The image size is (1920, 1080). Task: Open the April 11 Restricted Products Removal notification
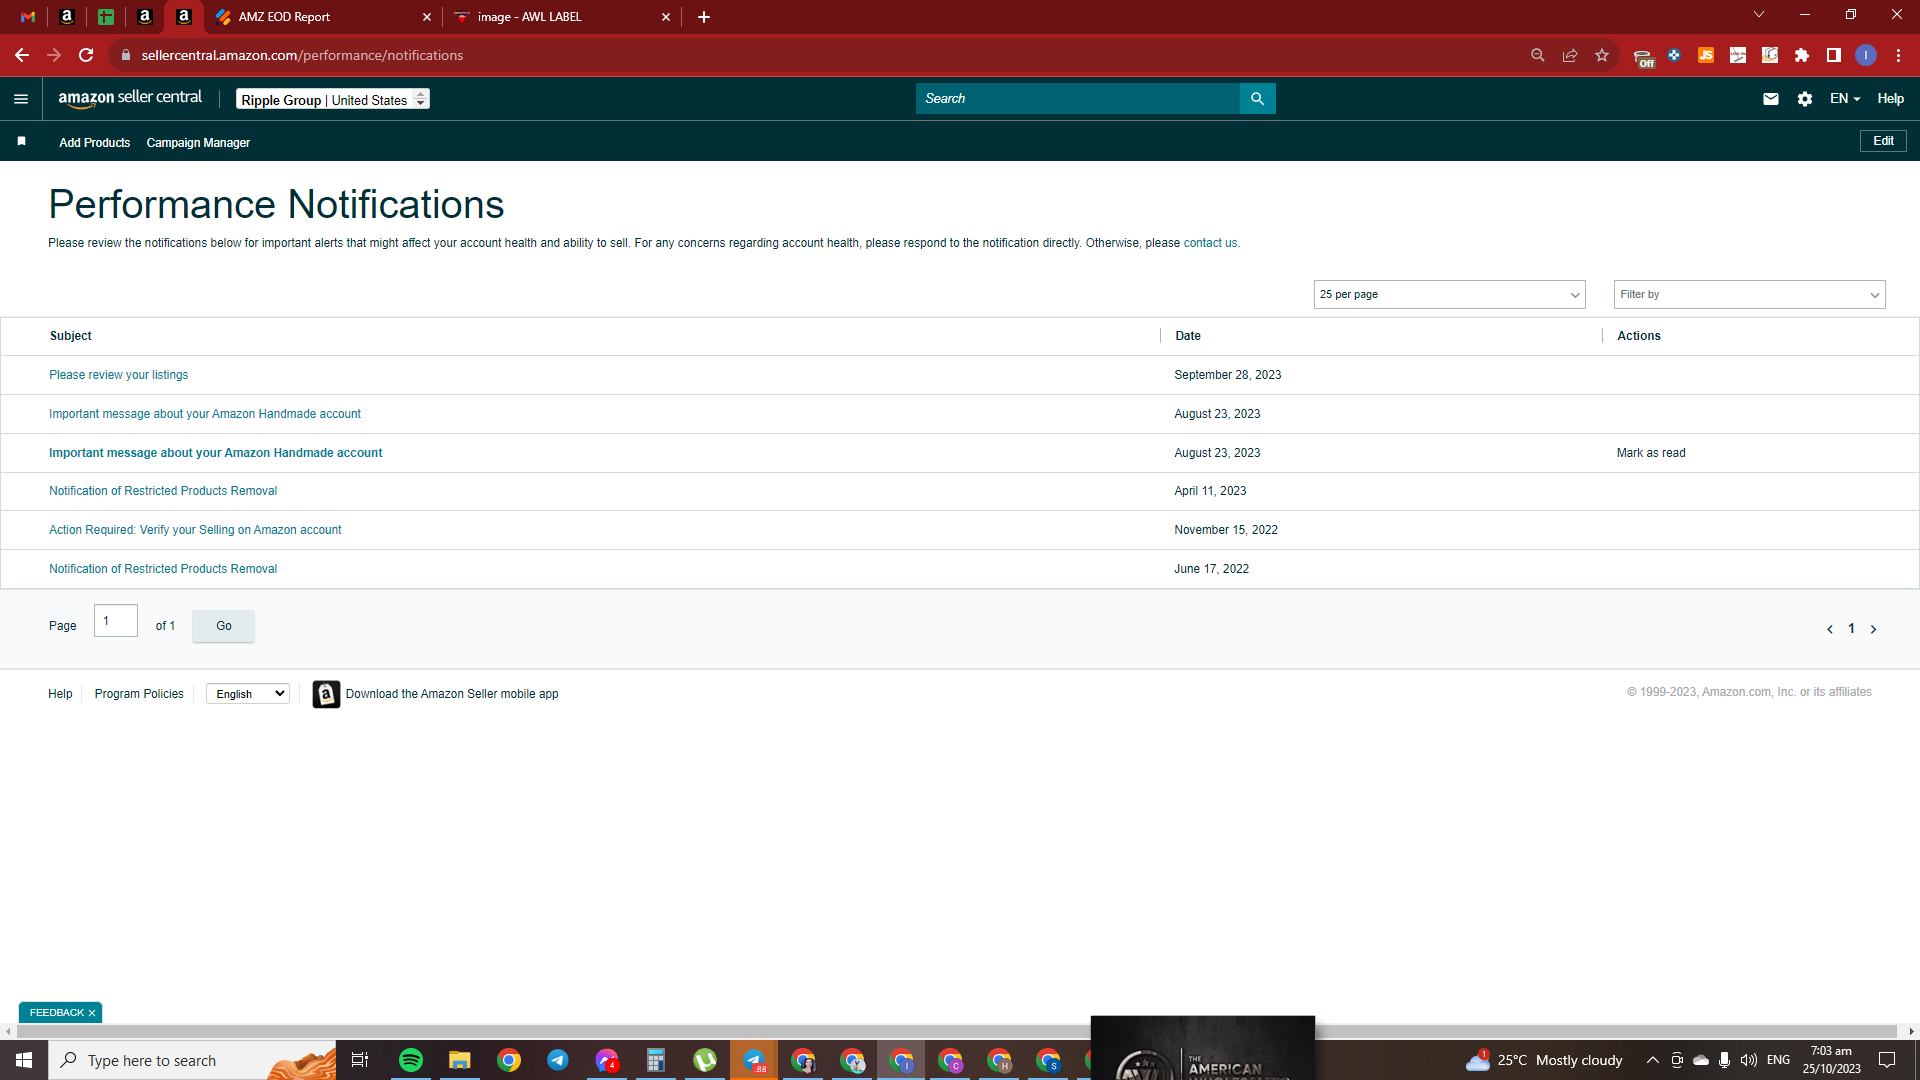tap(163, 491)
